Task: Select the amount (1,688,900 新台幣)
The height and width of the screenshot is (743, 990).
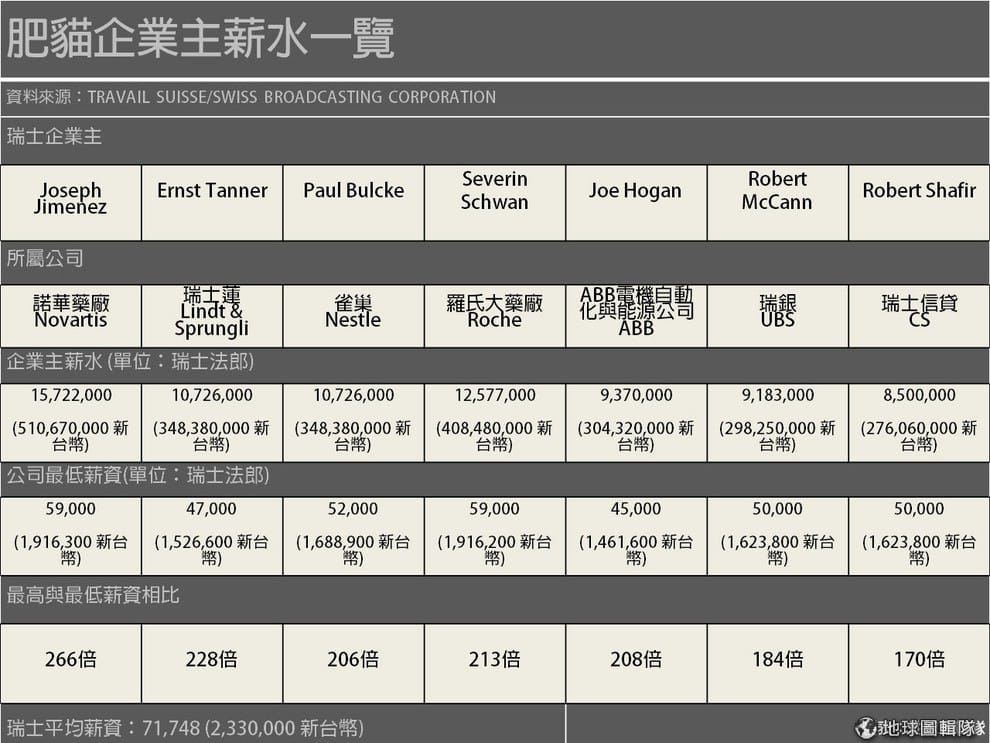Action: tap(354, 550)
